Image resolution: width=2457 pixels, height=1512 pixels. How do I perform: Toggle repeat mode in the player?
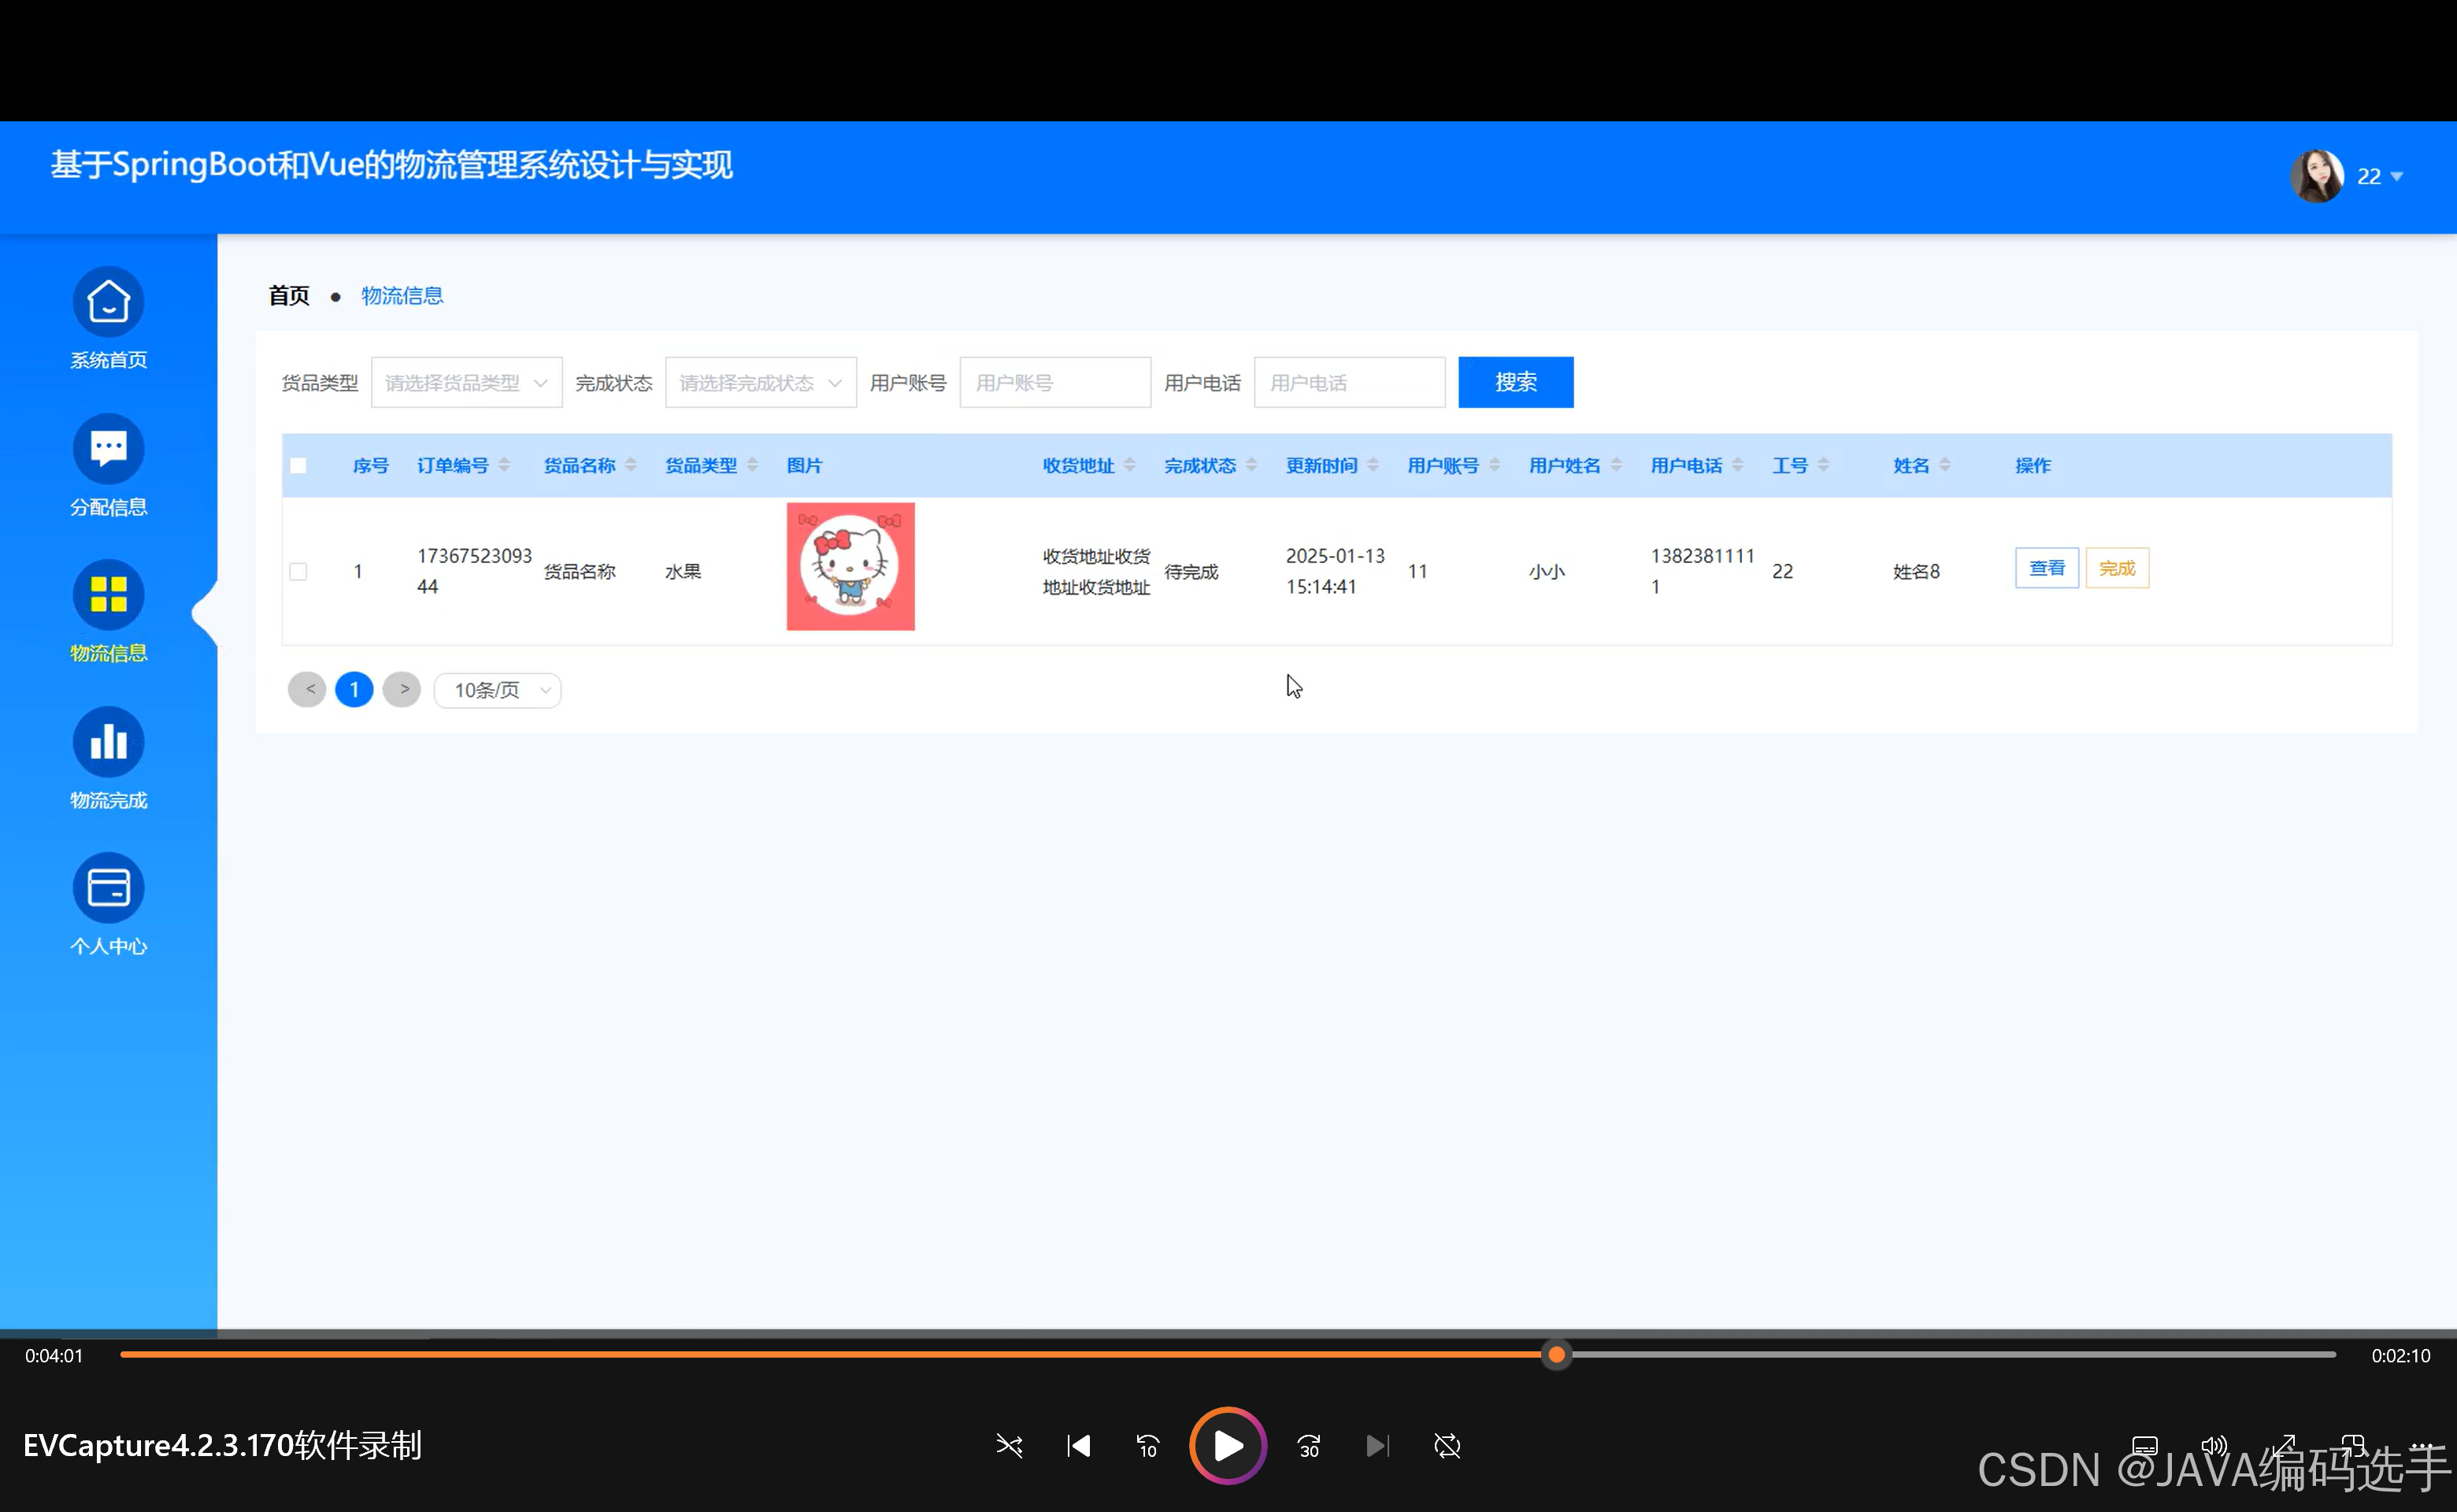tap(1447, 1446)
